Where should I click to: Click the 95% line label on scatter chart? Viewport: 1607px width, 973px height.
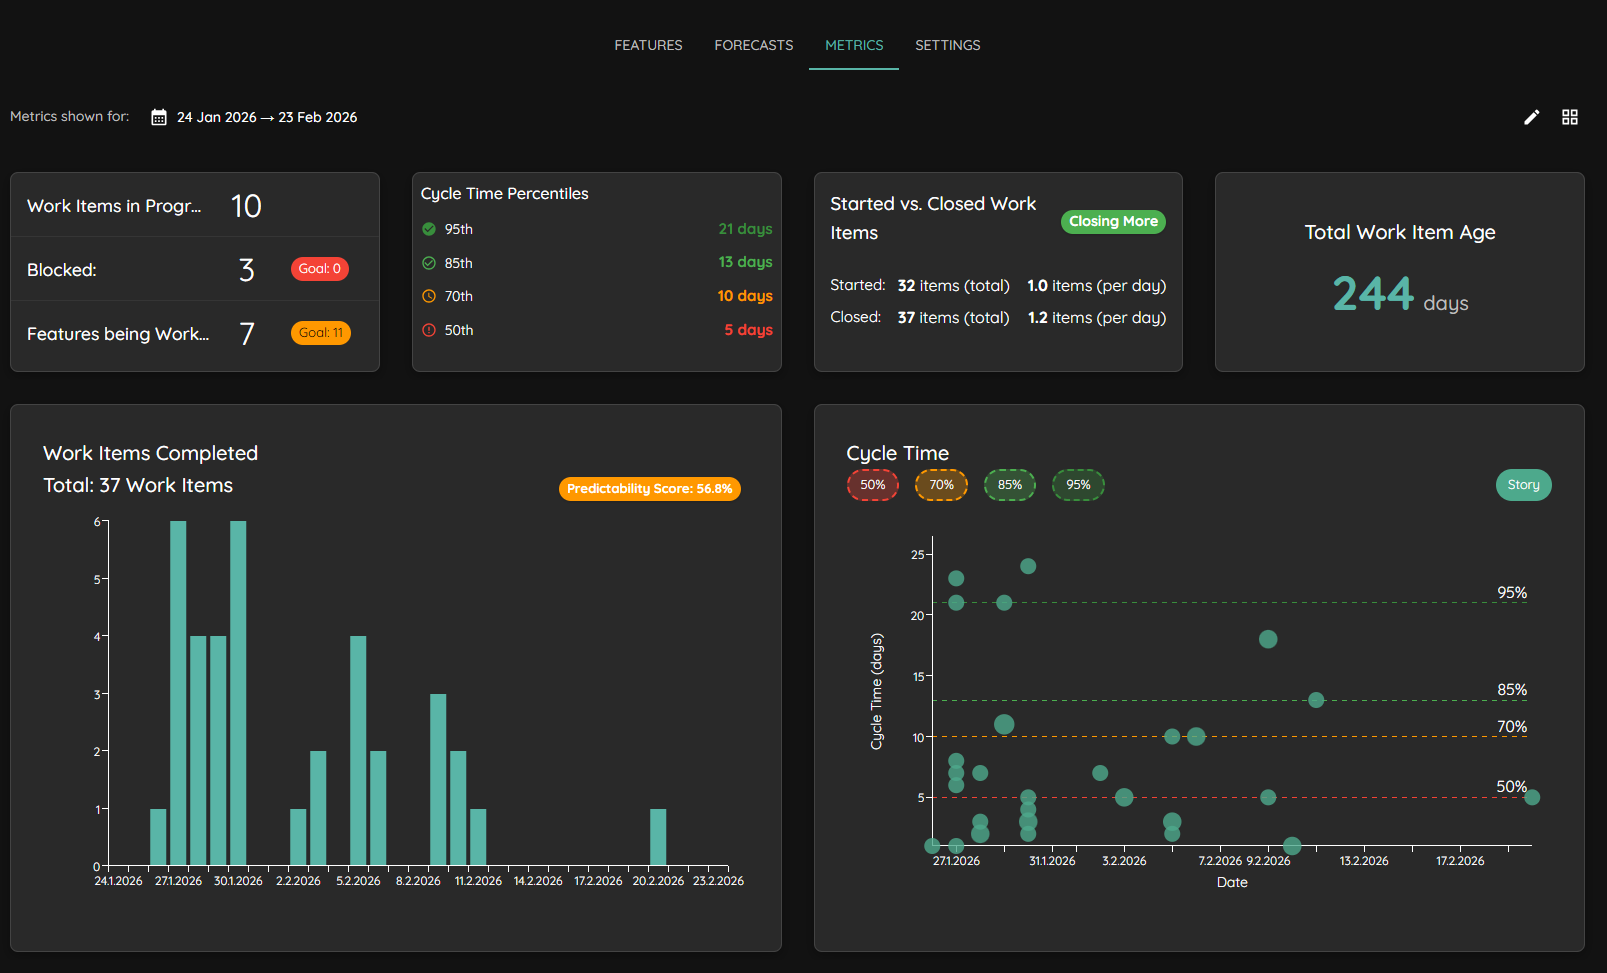tap(1512, 593)
